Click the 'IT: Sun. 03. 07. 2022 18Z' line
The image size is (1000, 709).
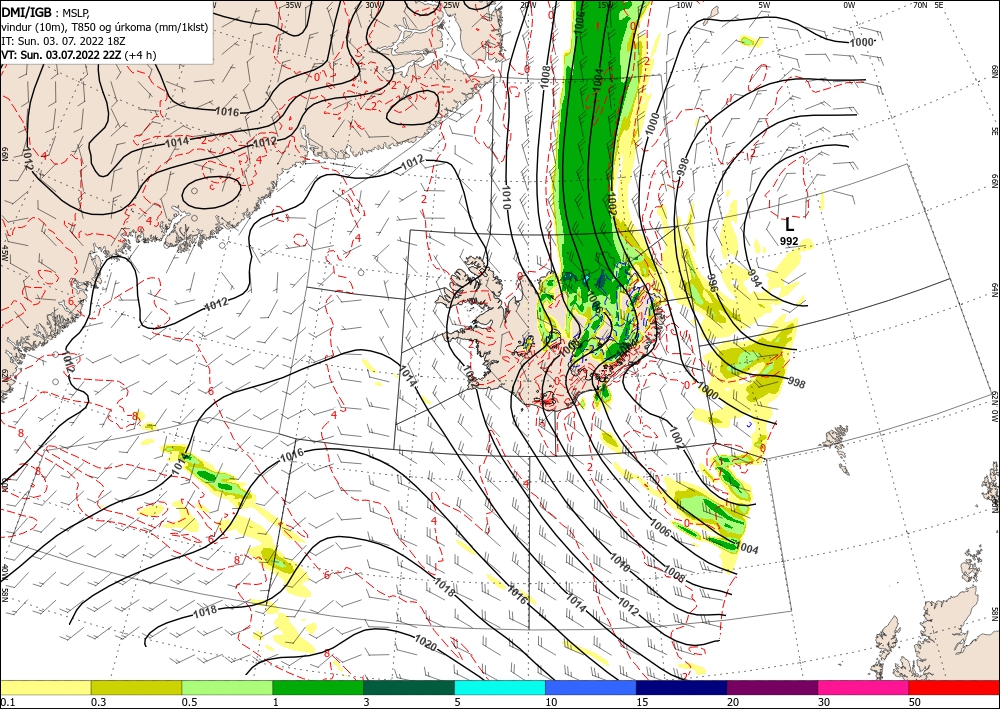64,41
